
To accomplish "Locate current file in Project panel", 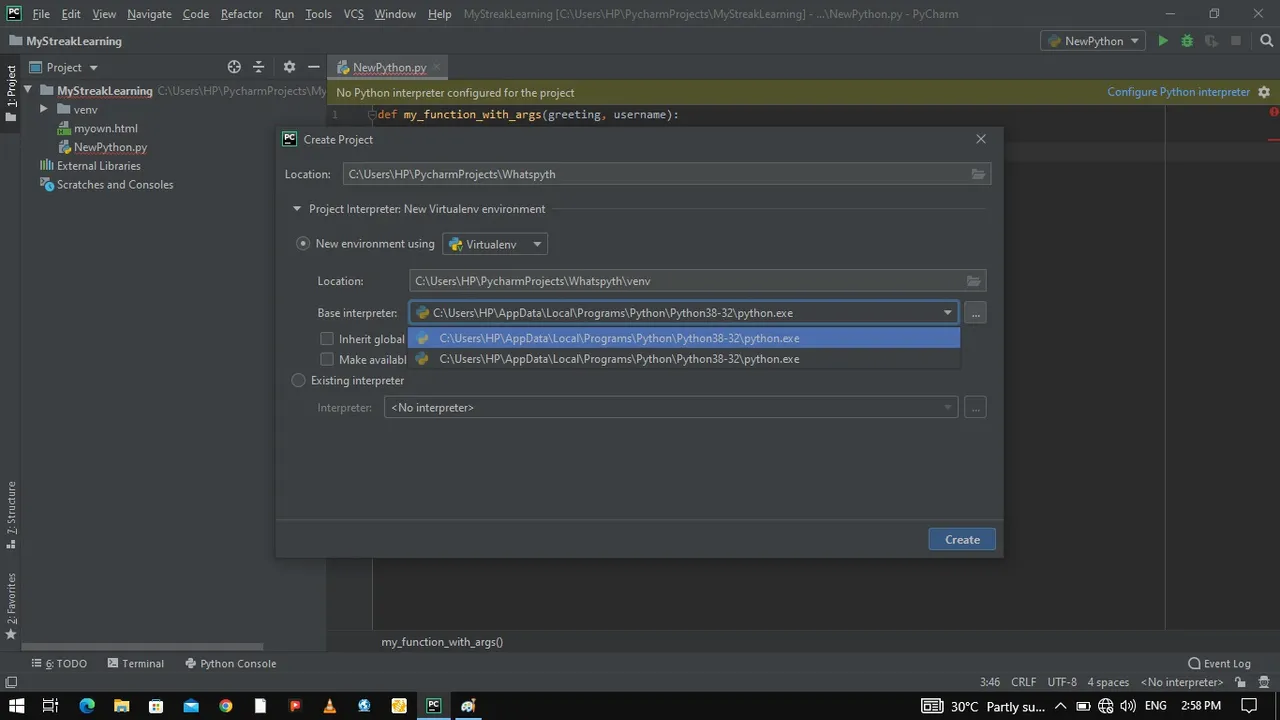I will point(234,67).
